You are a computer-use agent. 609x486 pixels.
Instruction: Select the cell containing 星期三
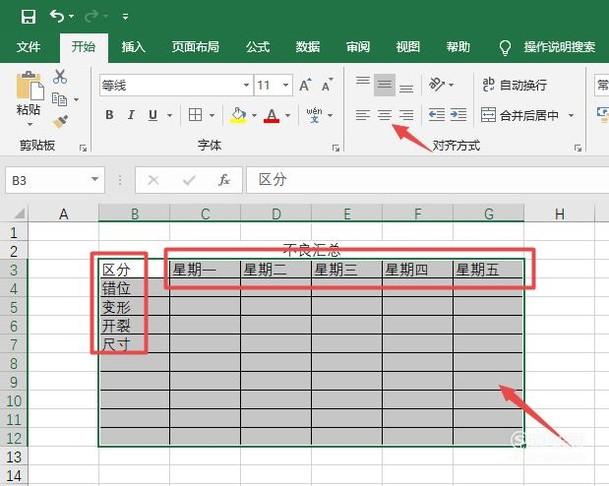coord(346,269)
